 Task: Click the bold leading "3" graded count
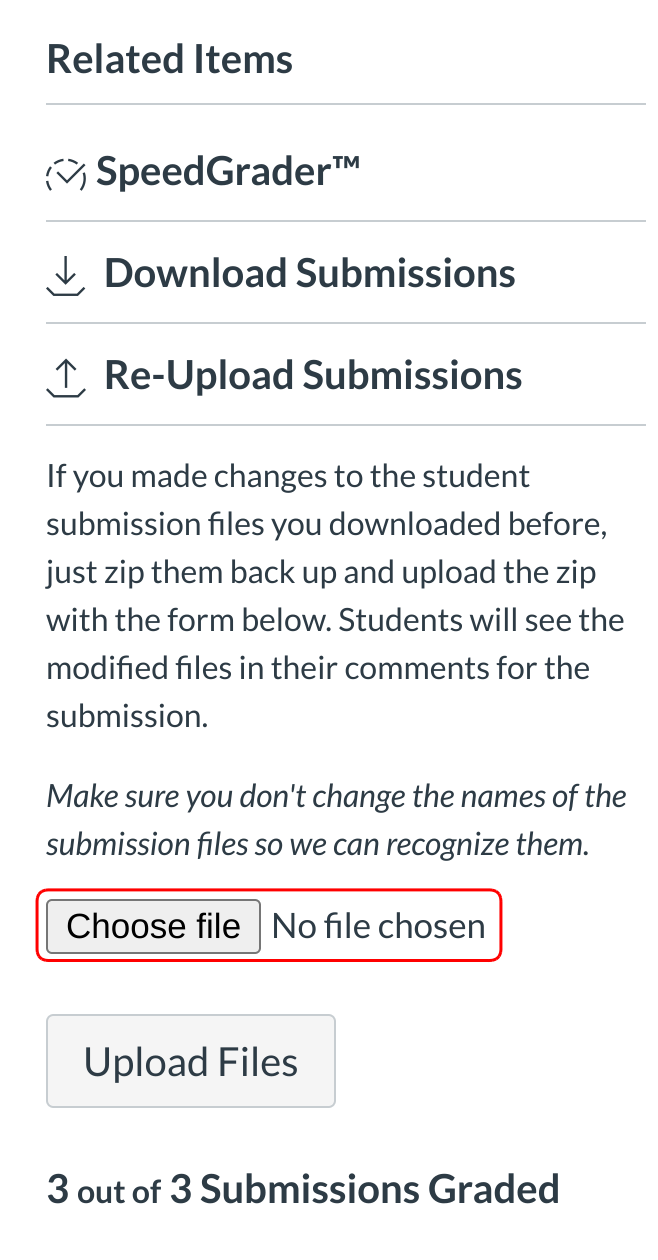[x=58, y=1189]
